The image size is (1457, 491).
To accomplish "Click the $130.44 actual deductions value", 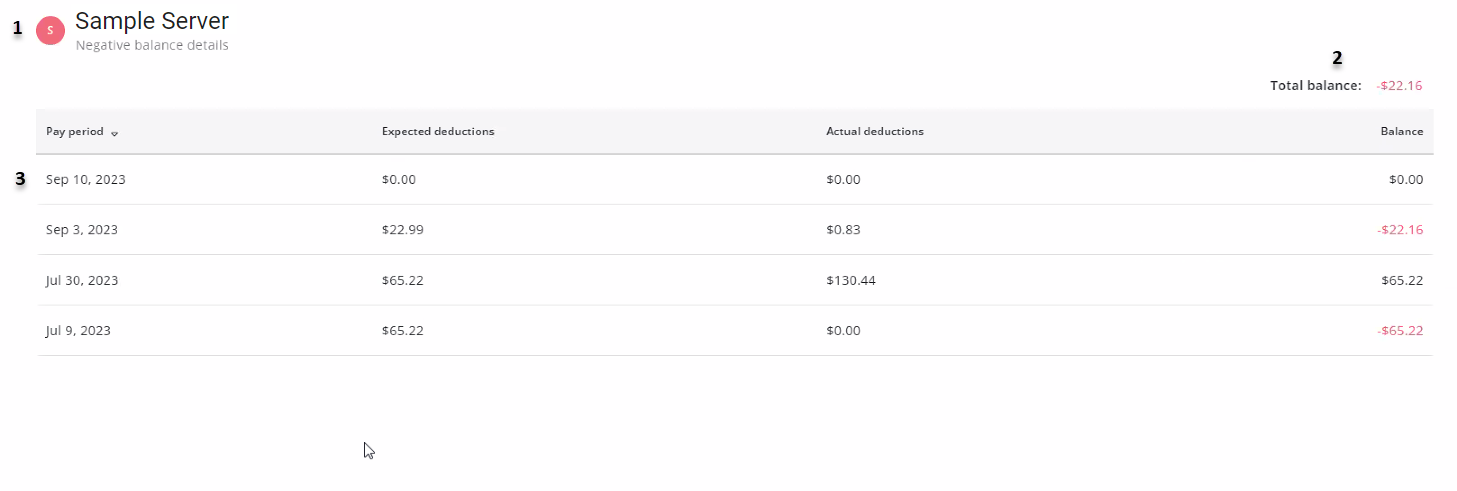I will coord(851,281).
